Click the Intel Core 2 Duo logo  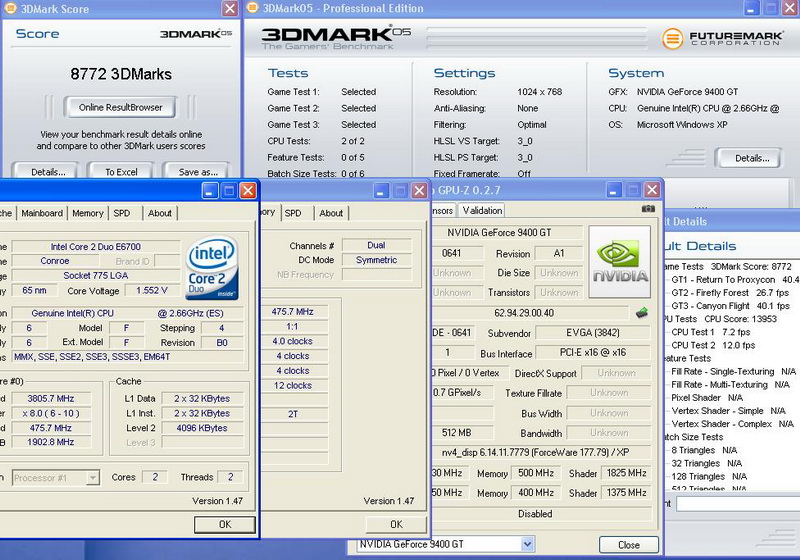click(x=212, y=267)
